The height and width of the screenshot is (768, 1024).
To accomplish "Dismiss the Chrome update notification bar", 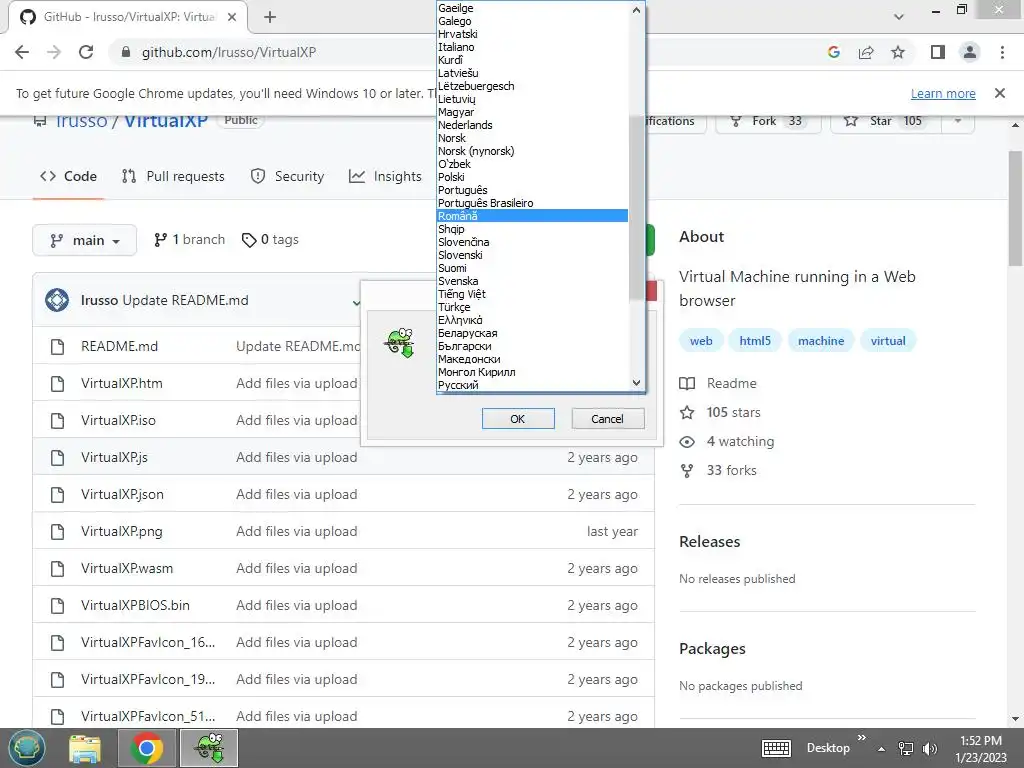I will (x=1000, y=93).
